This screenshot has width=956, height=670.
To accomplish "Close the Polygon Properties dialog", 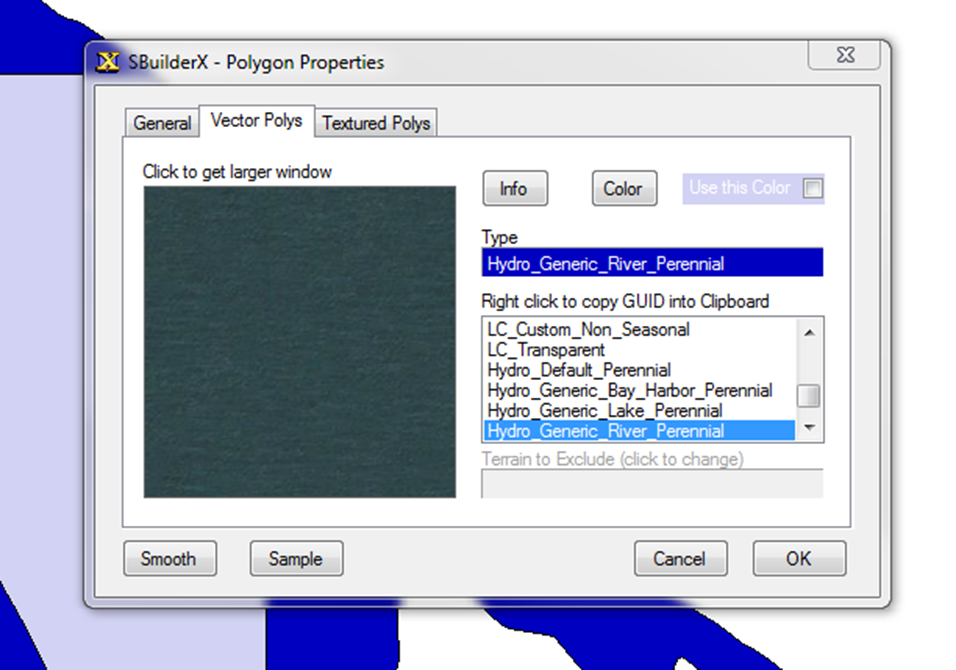I will click(x=845, y=57).
